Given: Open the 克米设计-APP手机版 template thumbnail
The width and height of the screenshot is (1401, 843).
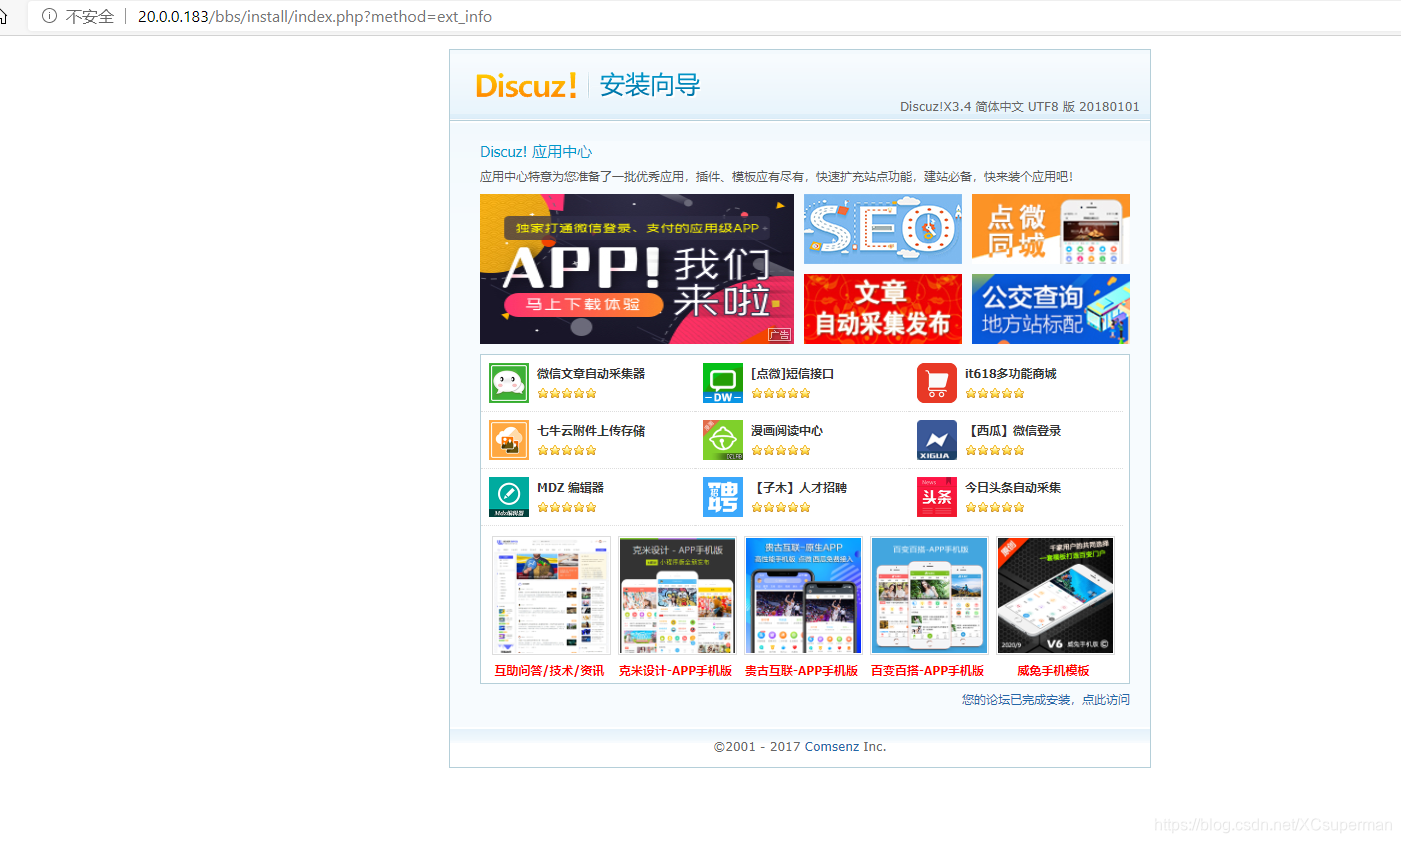Looking at the screenshot, I should tap(677, 595).
